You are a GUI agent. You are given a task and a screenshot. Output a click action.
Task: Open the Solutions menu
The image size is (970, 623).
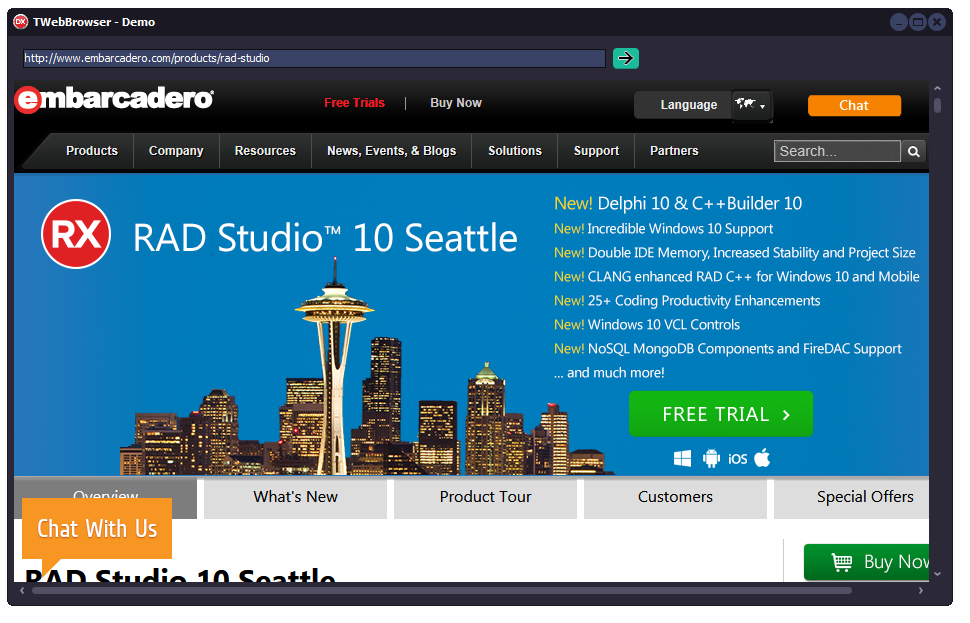[515, 151]
